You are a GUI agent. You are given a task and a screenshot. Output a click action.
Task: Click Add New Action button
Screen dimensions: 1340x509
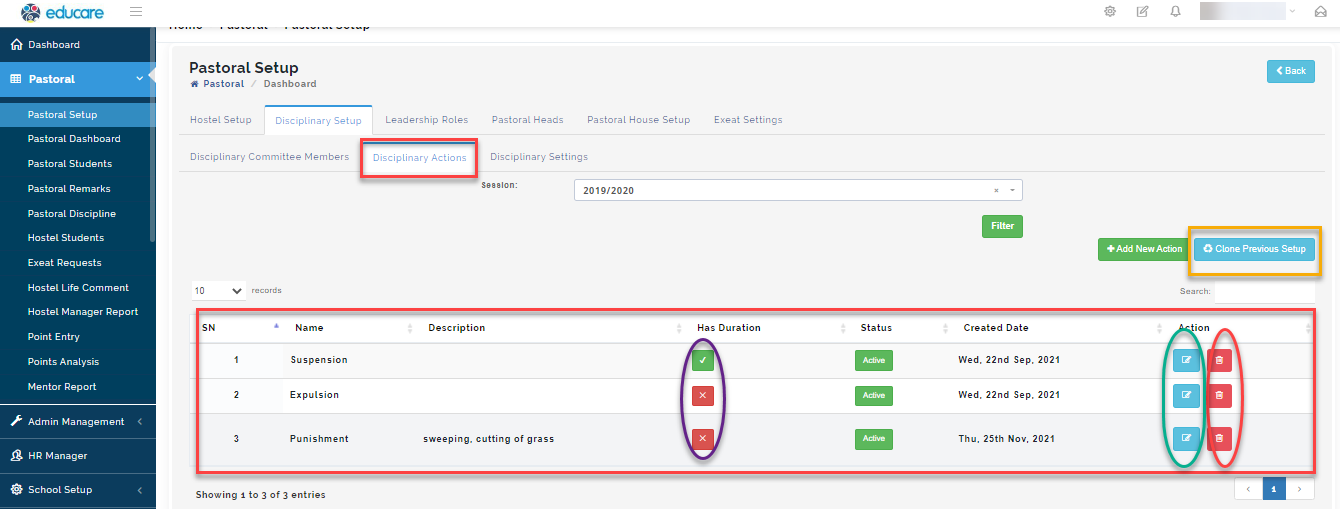(1144, 249)
